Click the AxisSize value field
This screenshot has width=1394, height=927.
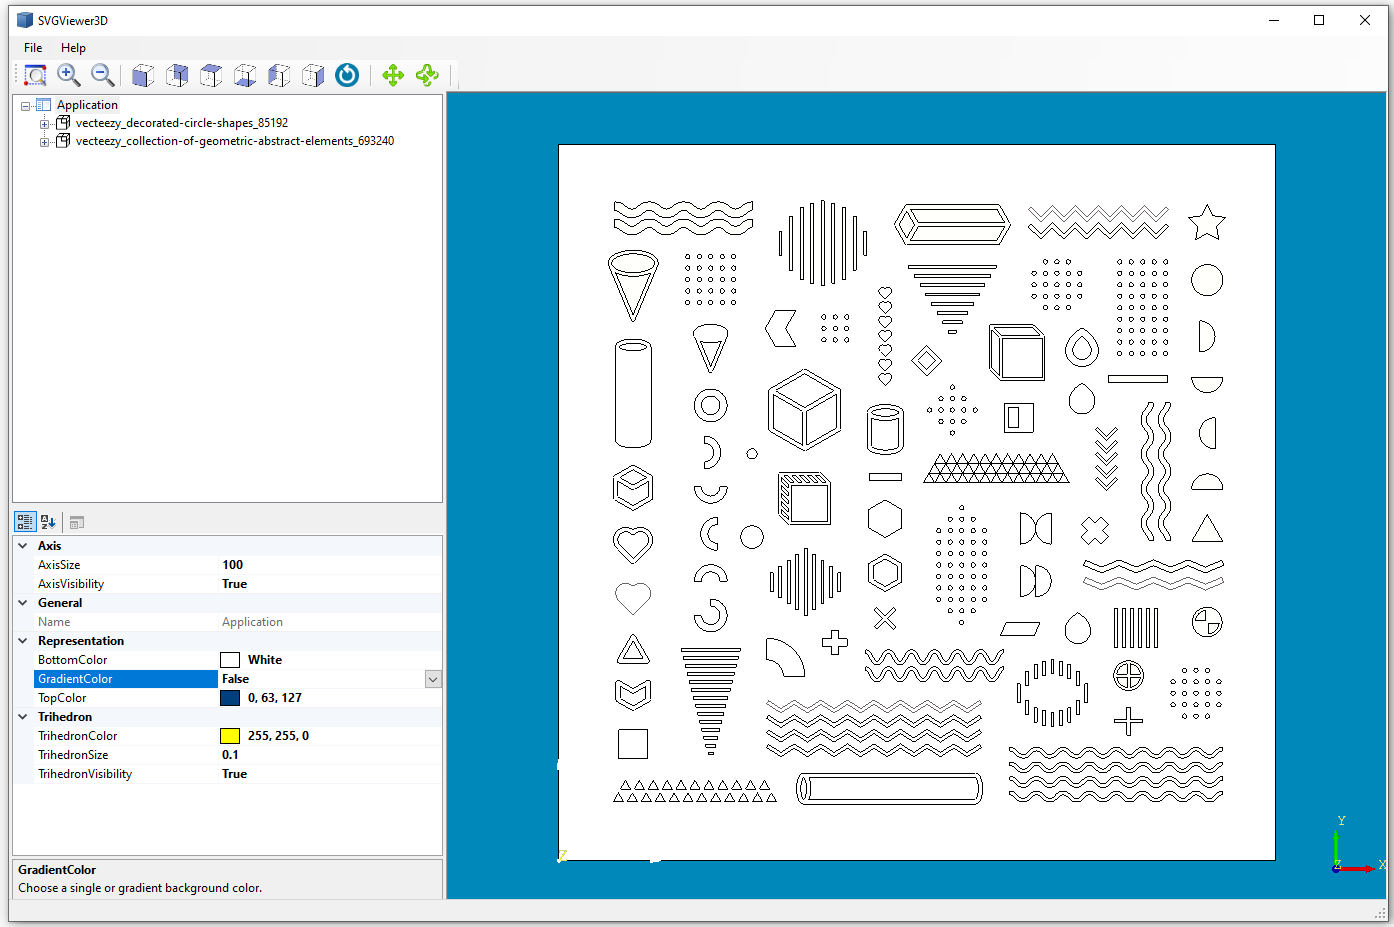[x=330, y=565]
